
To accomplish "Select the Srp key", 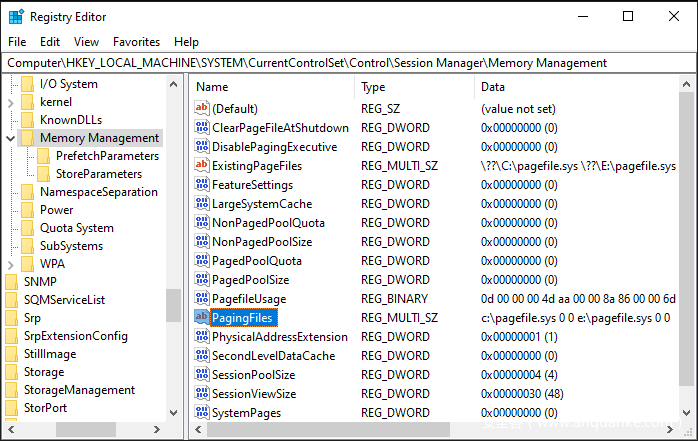I will [x=32, y=318].
